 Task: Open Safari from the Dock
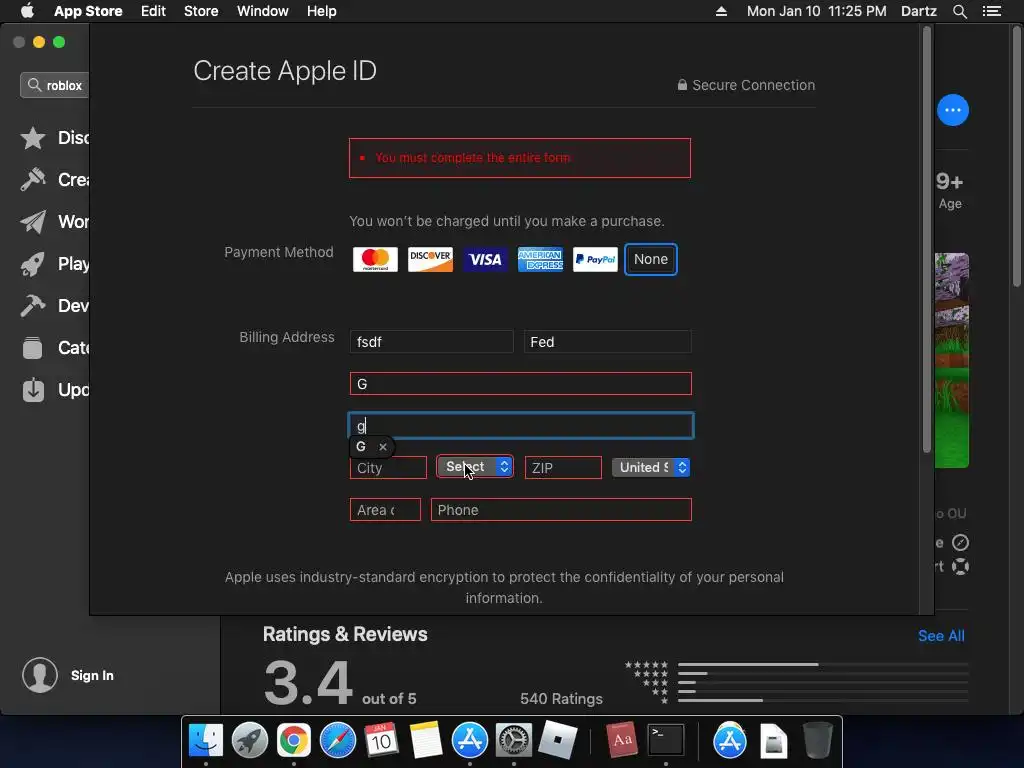coord(338,740)
